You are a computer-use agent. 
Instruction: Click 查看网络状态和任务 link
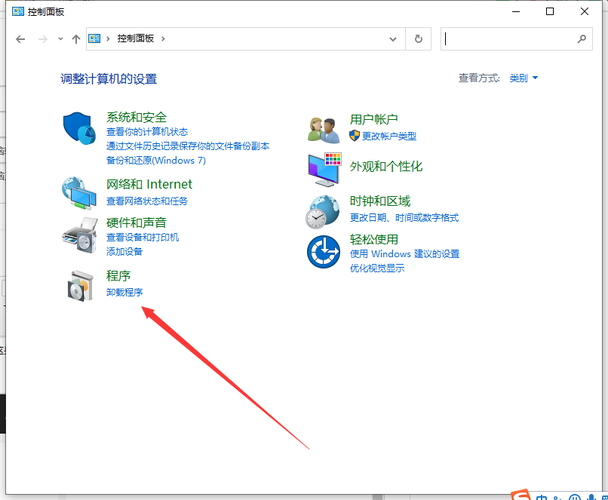click(147, 201)
